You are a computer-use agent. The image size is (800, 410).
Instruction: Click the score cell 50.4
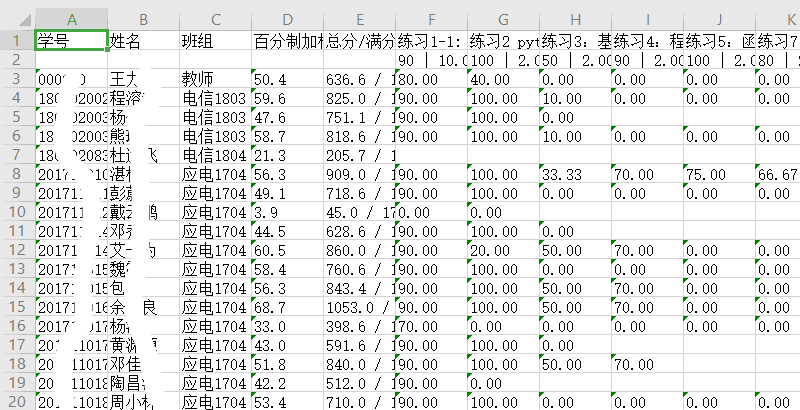tap(287, 79)
